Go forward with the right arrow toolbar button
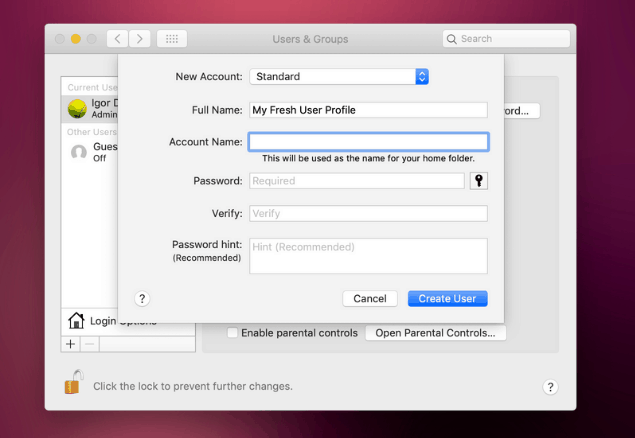 coord(140,39)
